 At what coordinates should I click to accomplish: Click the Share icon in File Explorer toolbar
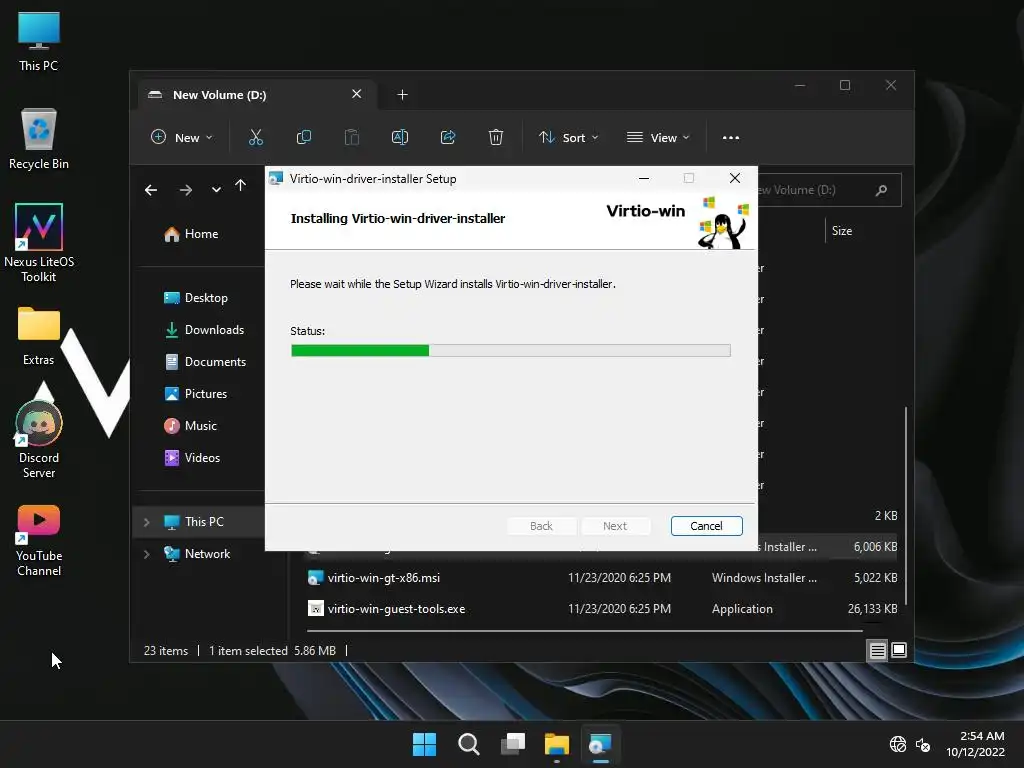pyautogui.click(x=448, y=137)
